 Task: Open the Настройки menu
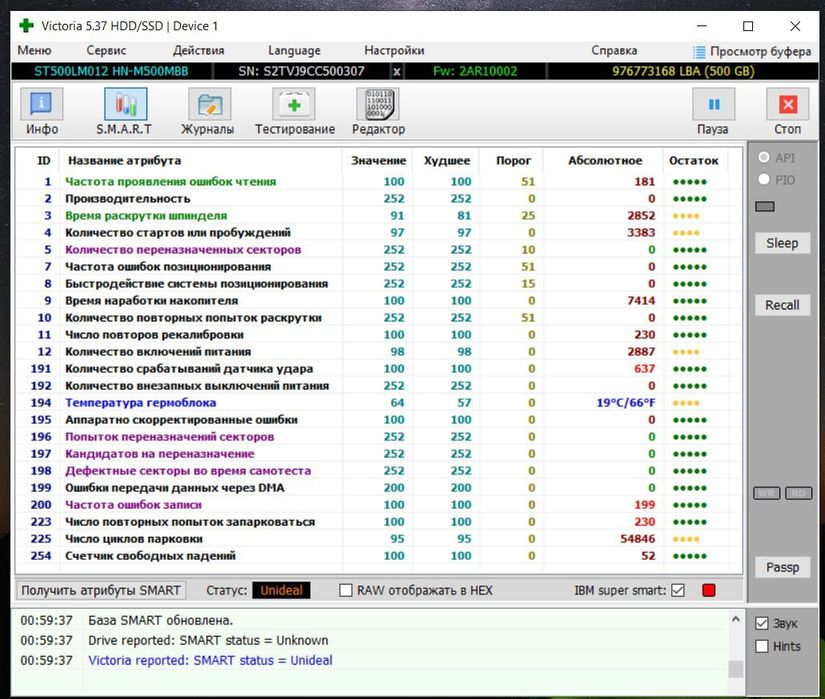tap(394, 50)
